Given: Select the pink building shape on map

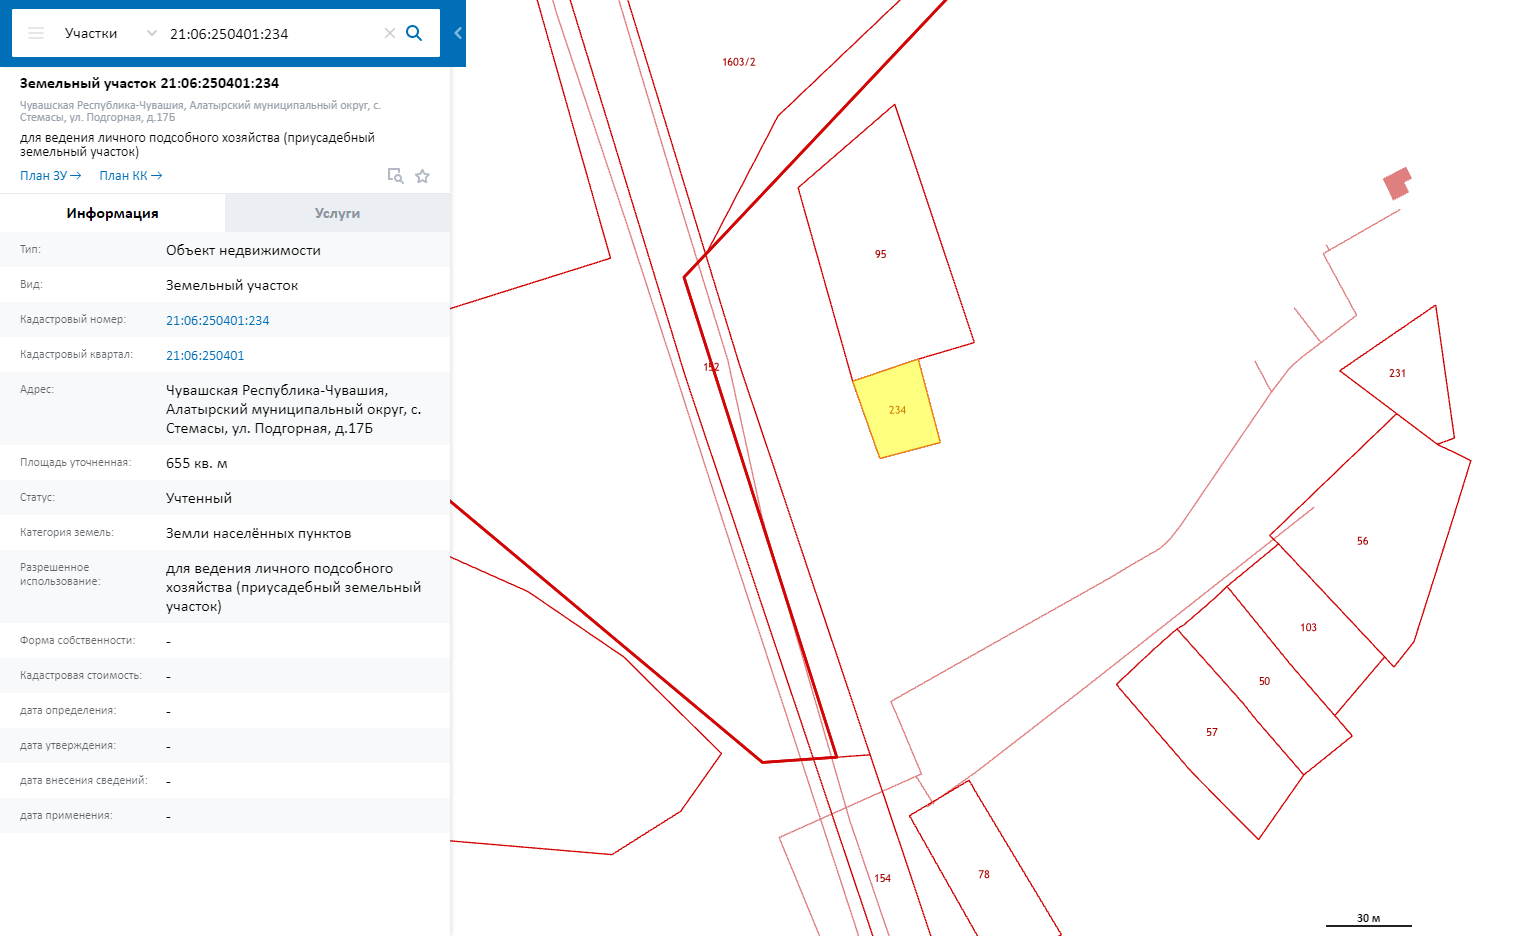Looking at the screenshot, I should [x=1397, y=184].
